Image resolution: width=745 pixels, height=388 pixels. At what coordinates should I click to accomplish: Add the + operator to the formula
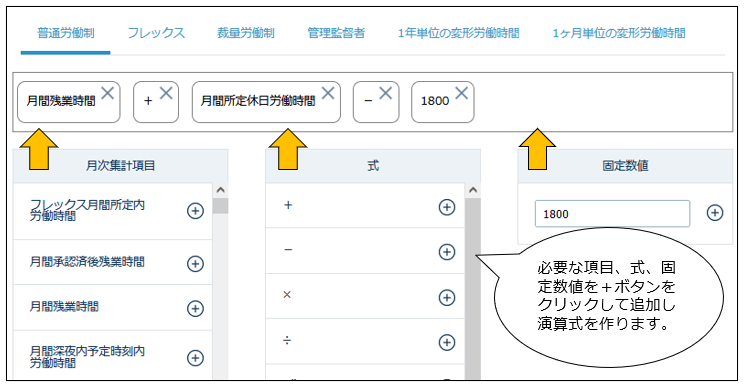447,207
